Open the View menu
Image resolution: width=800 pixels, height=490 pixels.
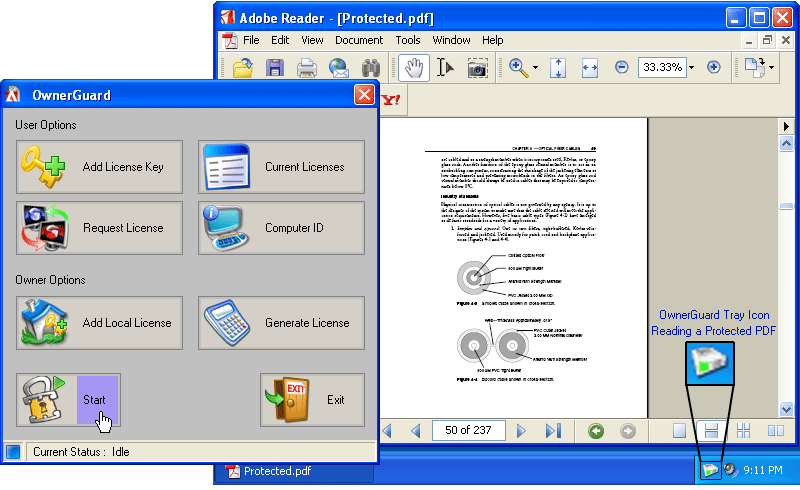pos(312,40)
